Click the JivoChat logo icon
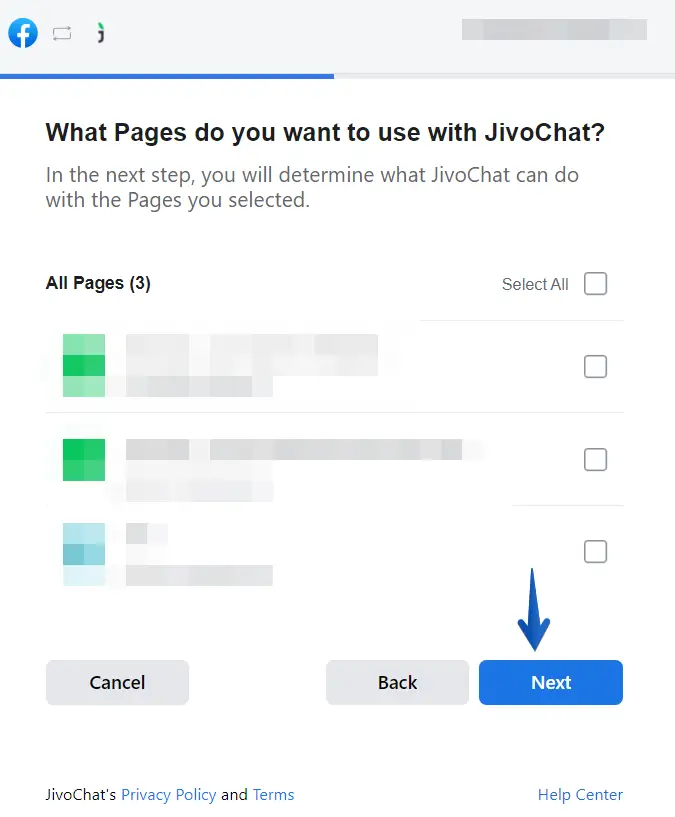675x817 pixels. [x=101, y=34]
